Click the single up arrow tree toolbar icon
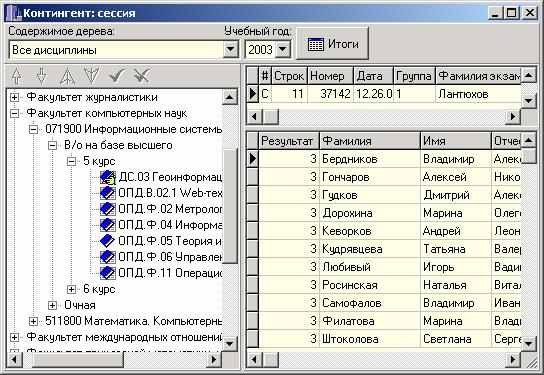 click(x=17, y=76)
